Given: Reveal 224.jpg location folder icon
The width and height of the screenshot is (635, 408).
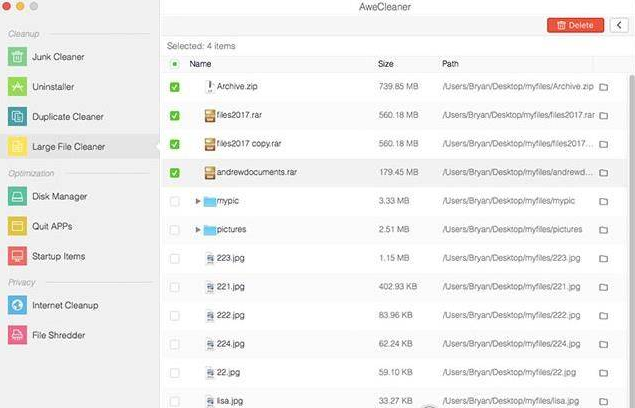Looking at the screenshot, I should coord(603,344).
